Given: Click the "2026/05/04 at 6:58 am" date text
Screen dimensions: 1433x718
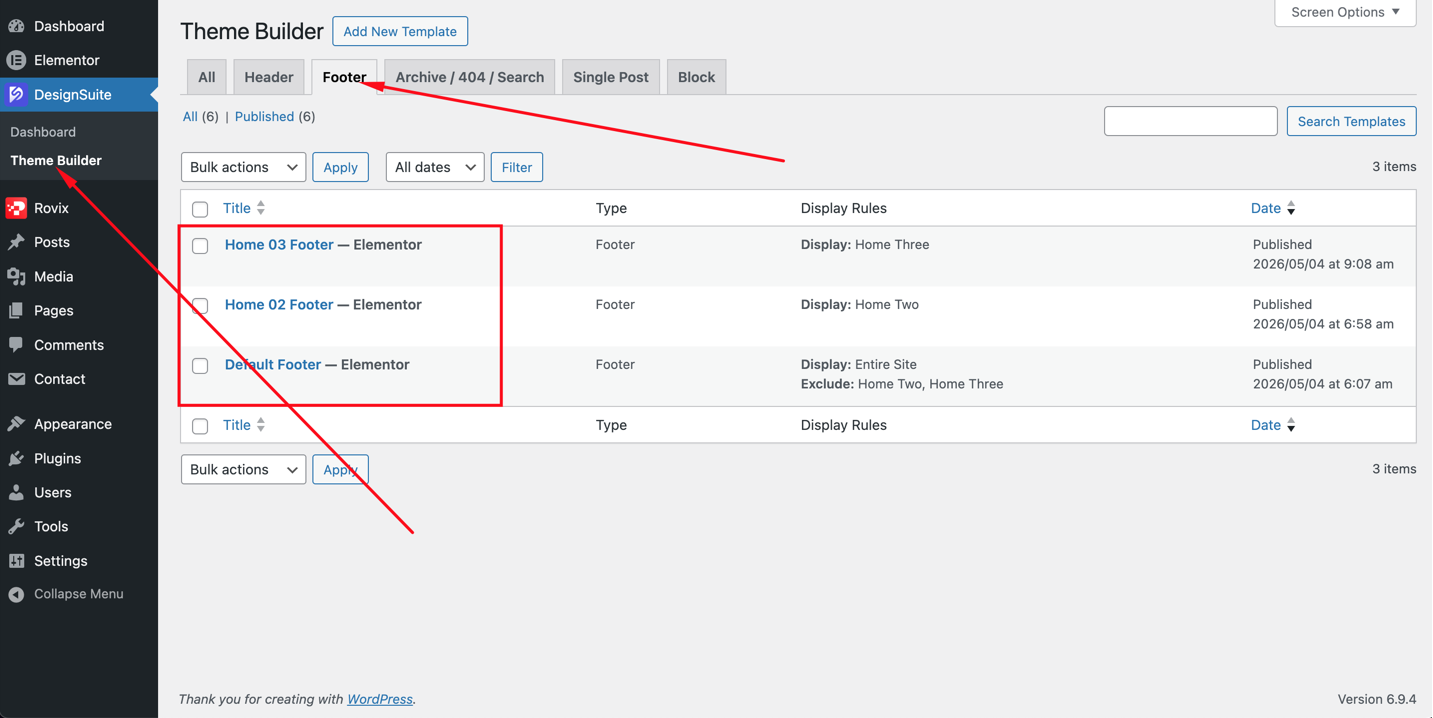Looking at the screenshot, I should 1323,324.
